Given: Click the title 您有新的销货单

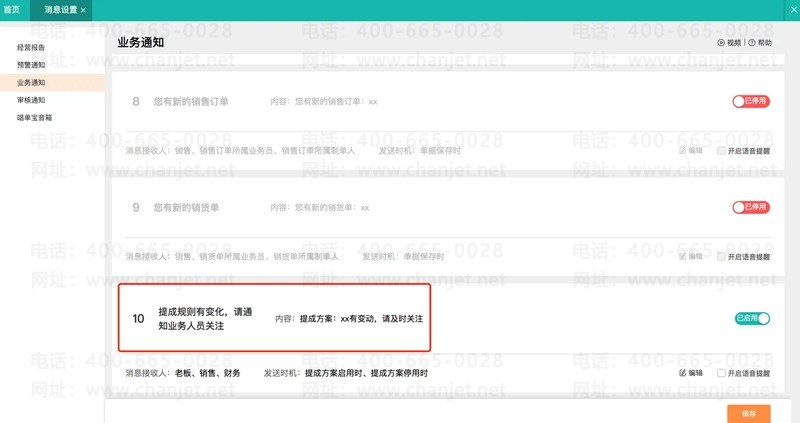Looking at the screenshot, I should [x=186, y=208].
